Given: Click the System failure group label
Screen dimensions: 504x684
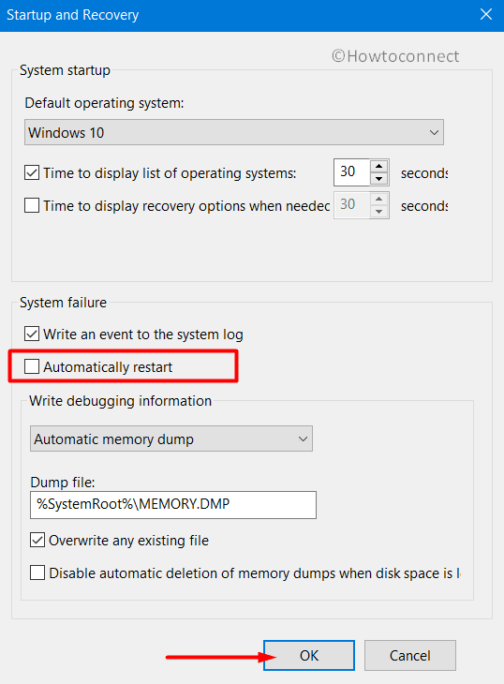Looking at the screenshot, I should point(63,302).
